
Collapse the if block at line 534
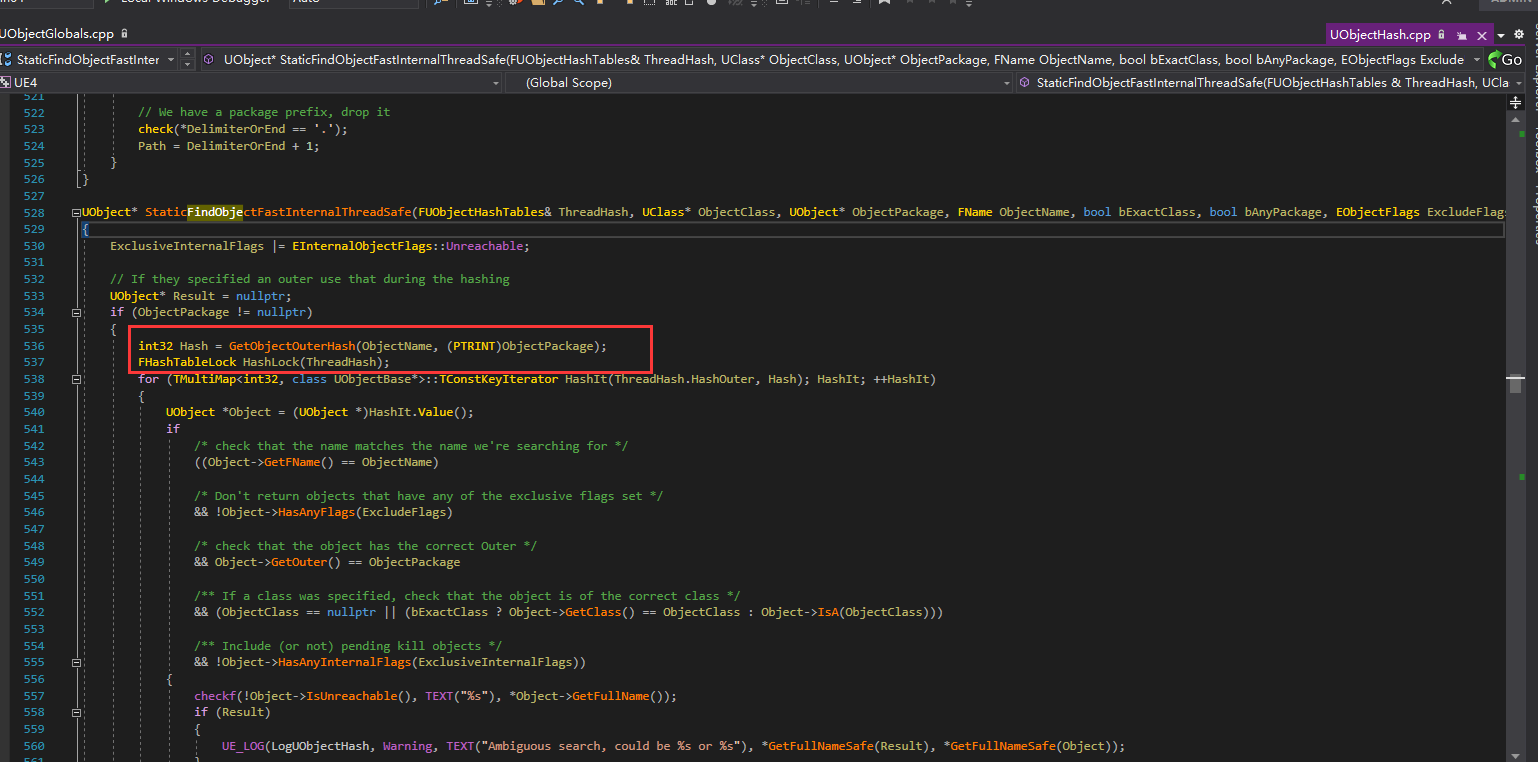[76, 311]
